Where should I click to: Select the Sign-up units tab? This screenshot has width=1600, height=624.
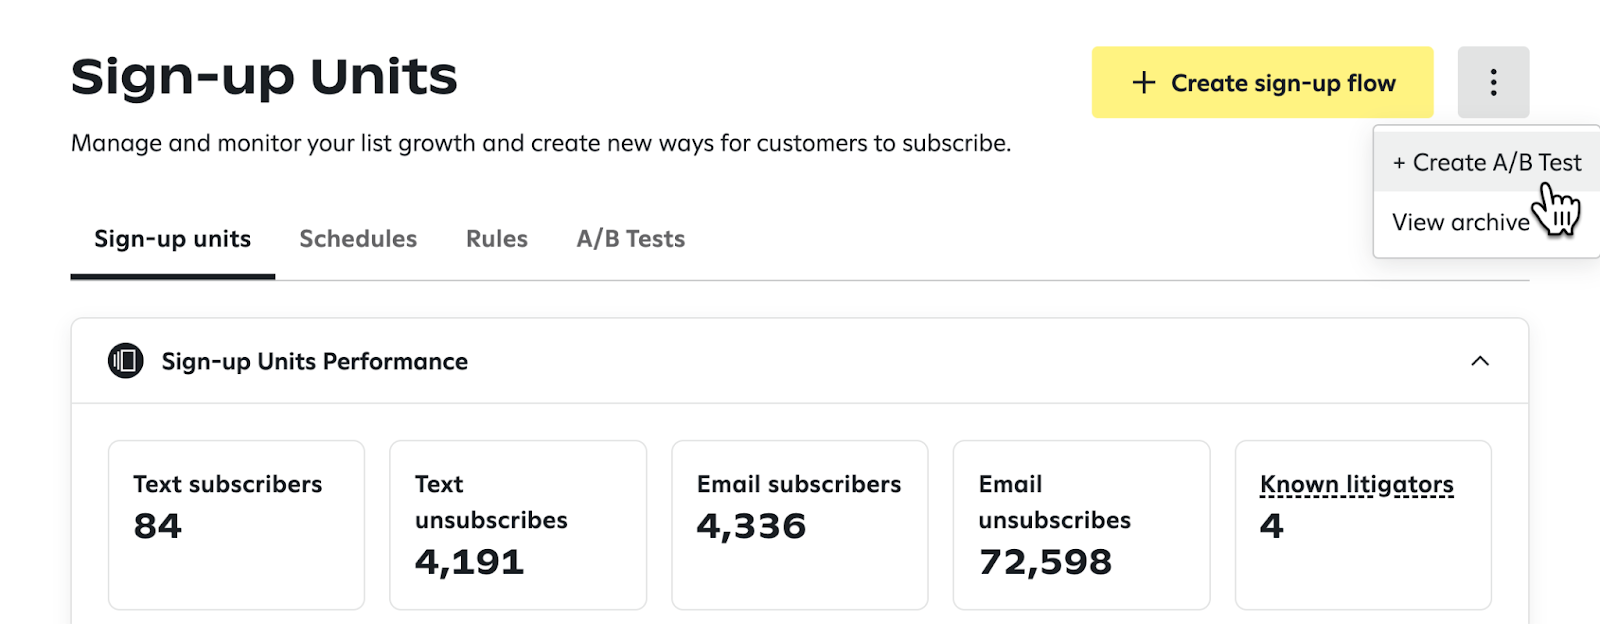coord(172,239)
